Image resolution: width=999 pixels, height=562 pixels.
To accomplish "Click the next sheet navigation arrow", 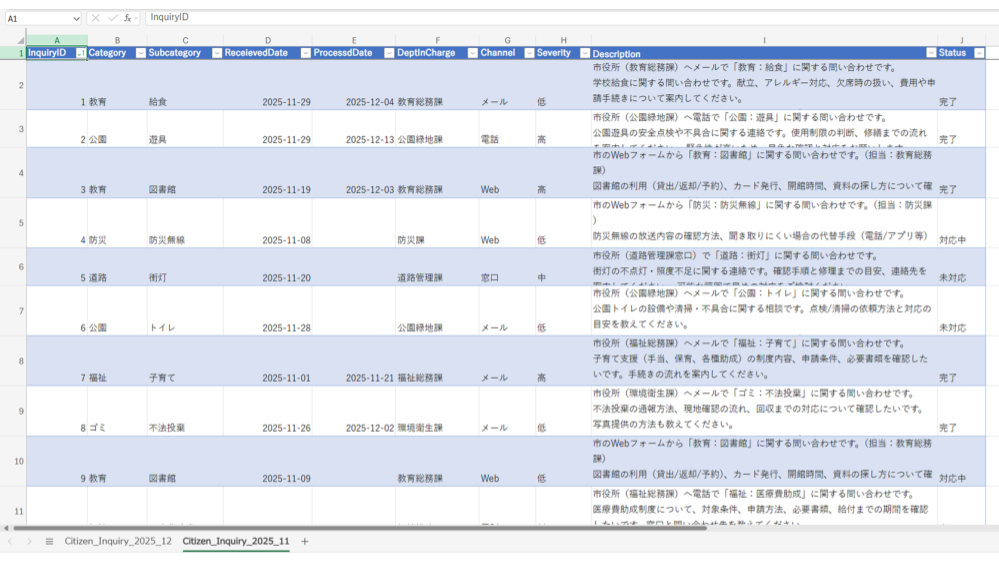I will [29, 541].
